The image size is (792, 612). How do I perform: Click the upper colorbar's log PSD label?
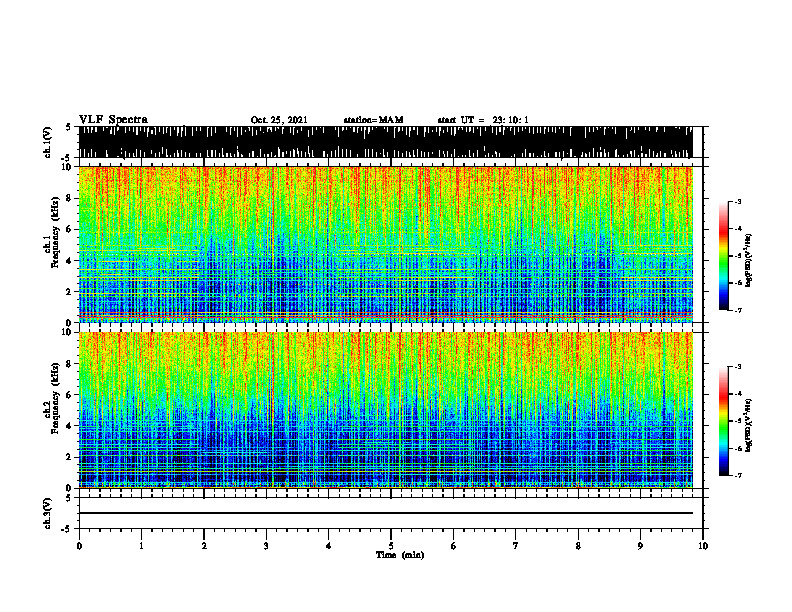pos(749,261)
